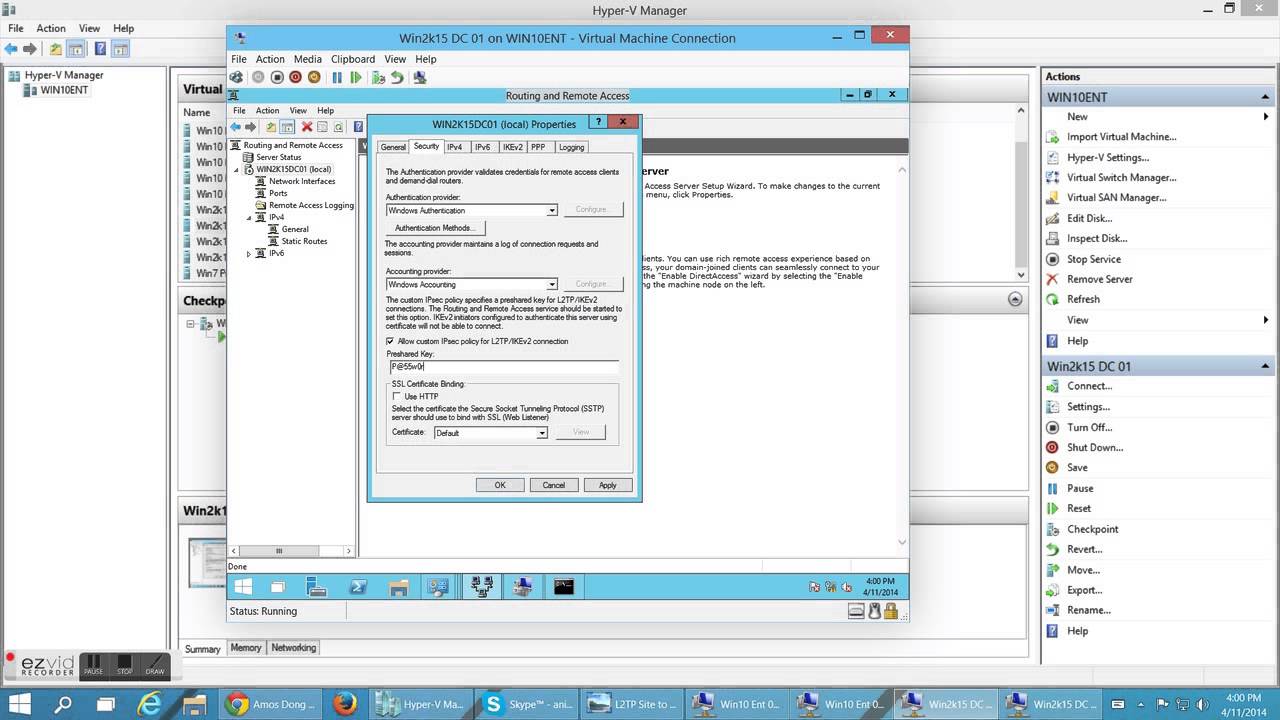Image resolution: width=1280 pixels, height=720 pixels.
Task: Open the Action menu in Hyper-V Manager
Action: pyautogui.click(x=51, y=28)
